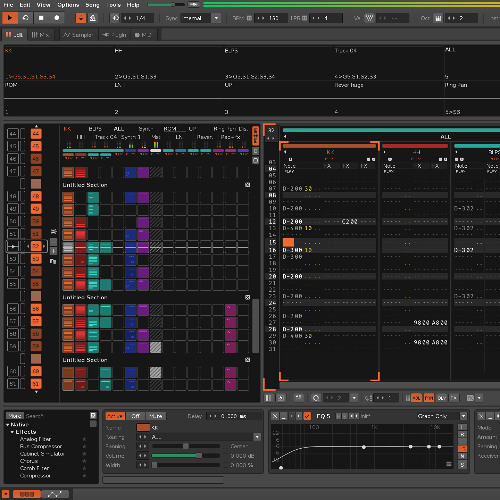
Task: Enable the EQ 5 device checkbox
Action: tap(307, 416)
